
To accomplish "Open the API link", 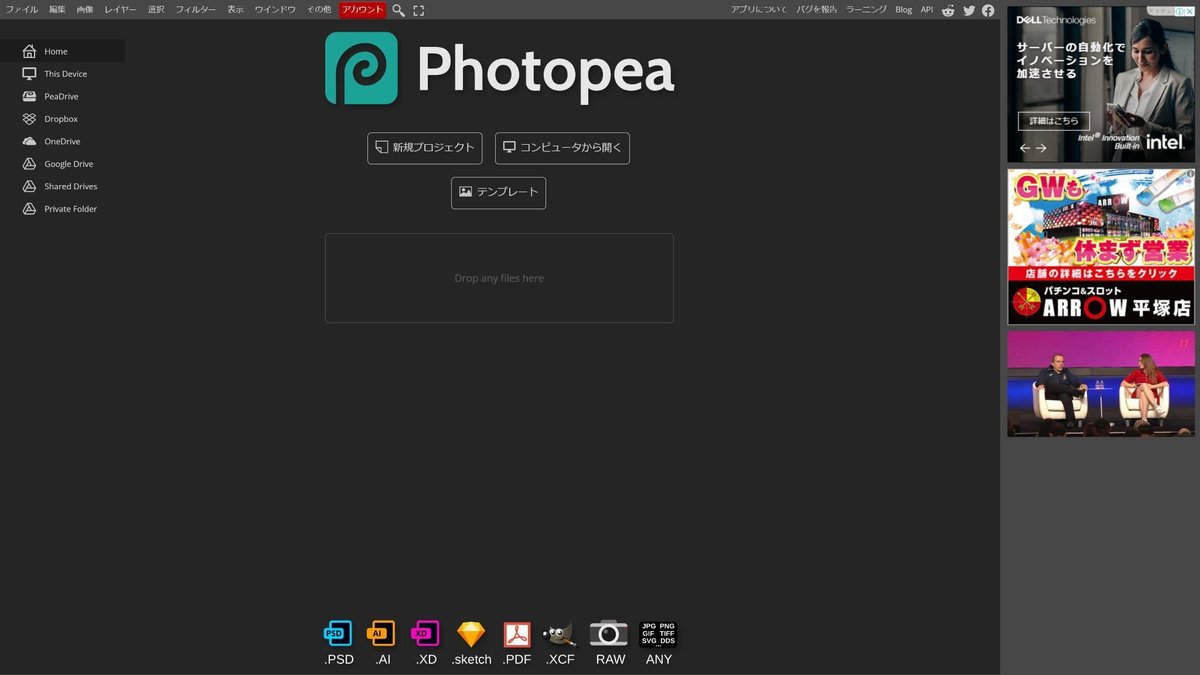I will click(x=927, y=9).
